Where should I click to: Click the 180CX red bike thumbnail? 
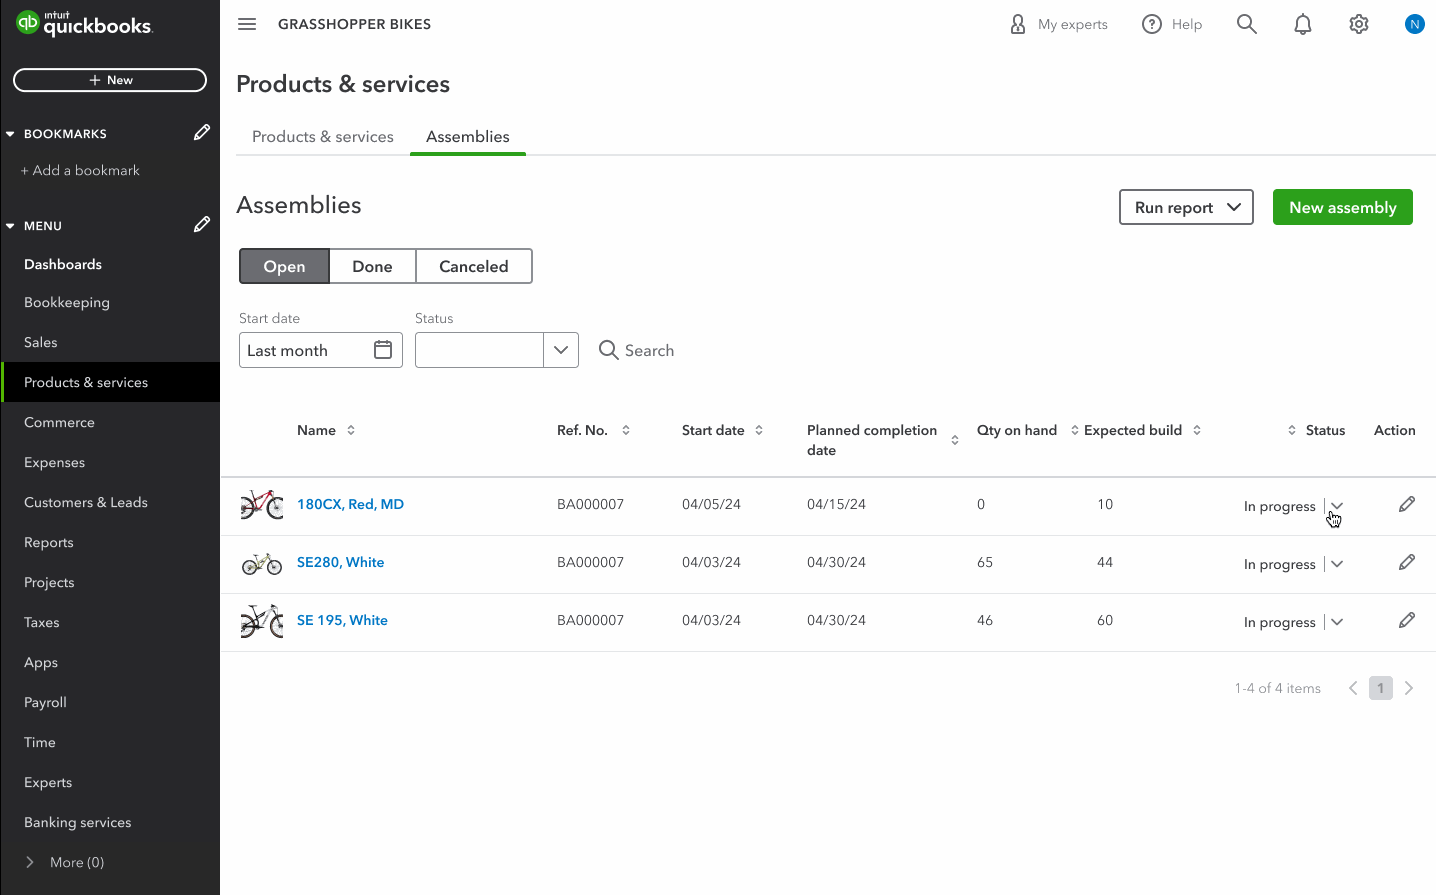coord(262,504)
